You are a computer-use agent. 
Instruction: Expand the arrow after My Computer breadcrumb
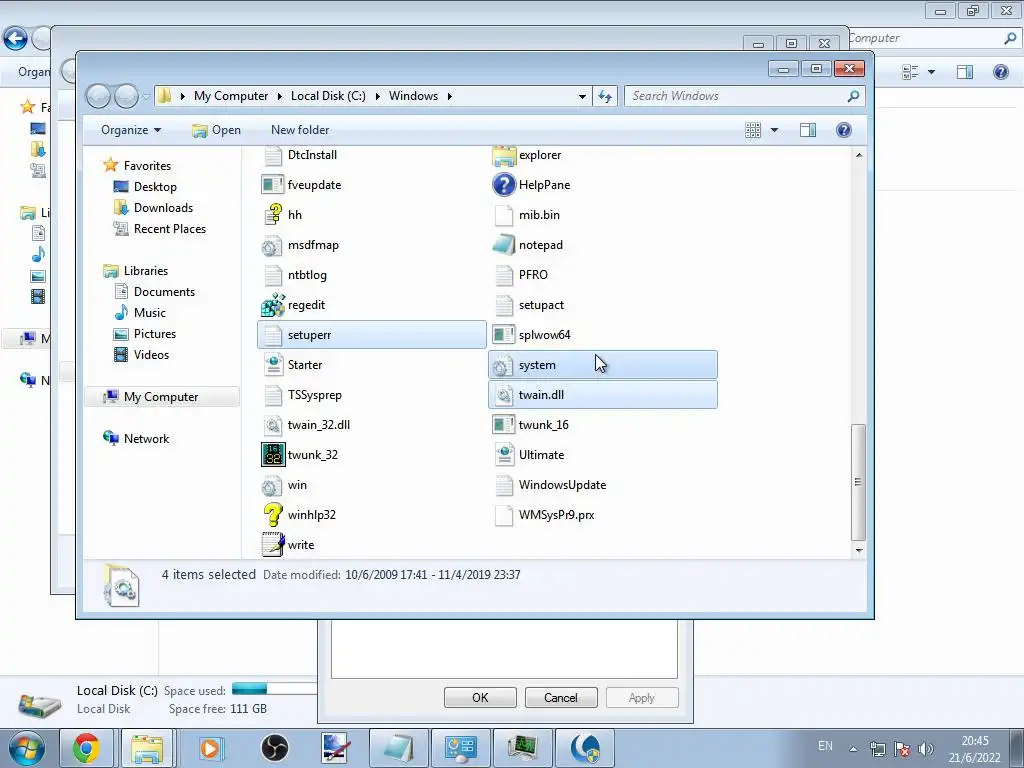click(280, 97)
